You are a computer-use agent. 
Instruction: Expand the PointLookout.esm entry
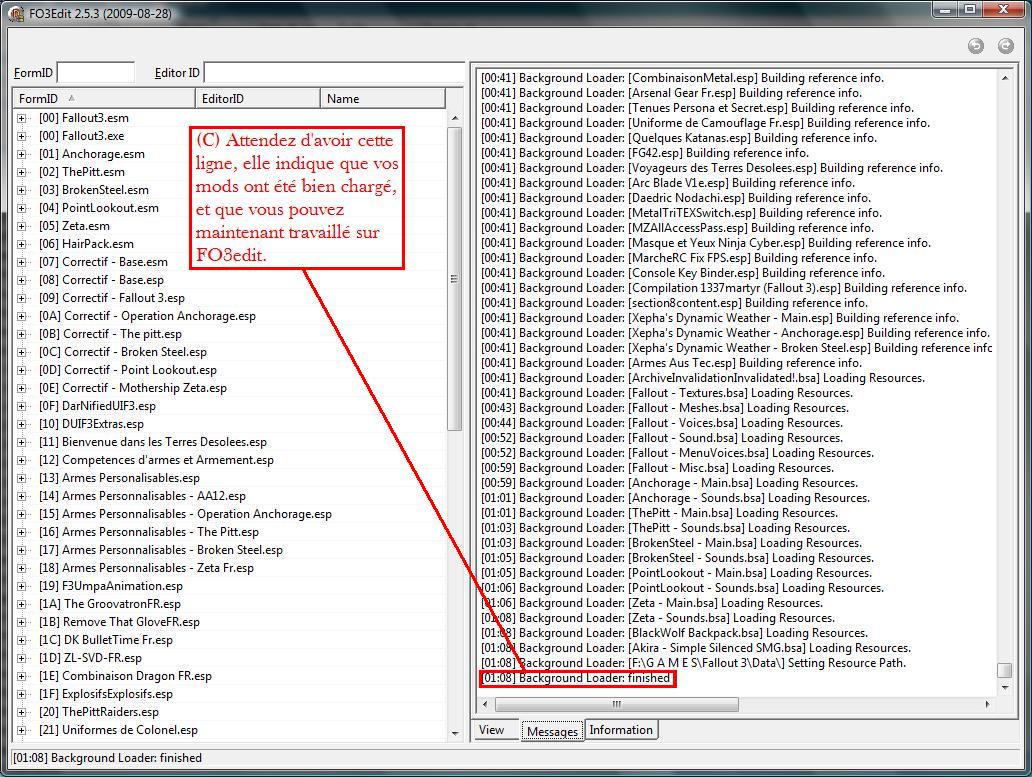(x=22, y=208)
